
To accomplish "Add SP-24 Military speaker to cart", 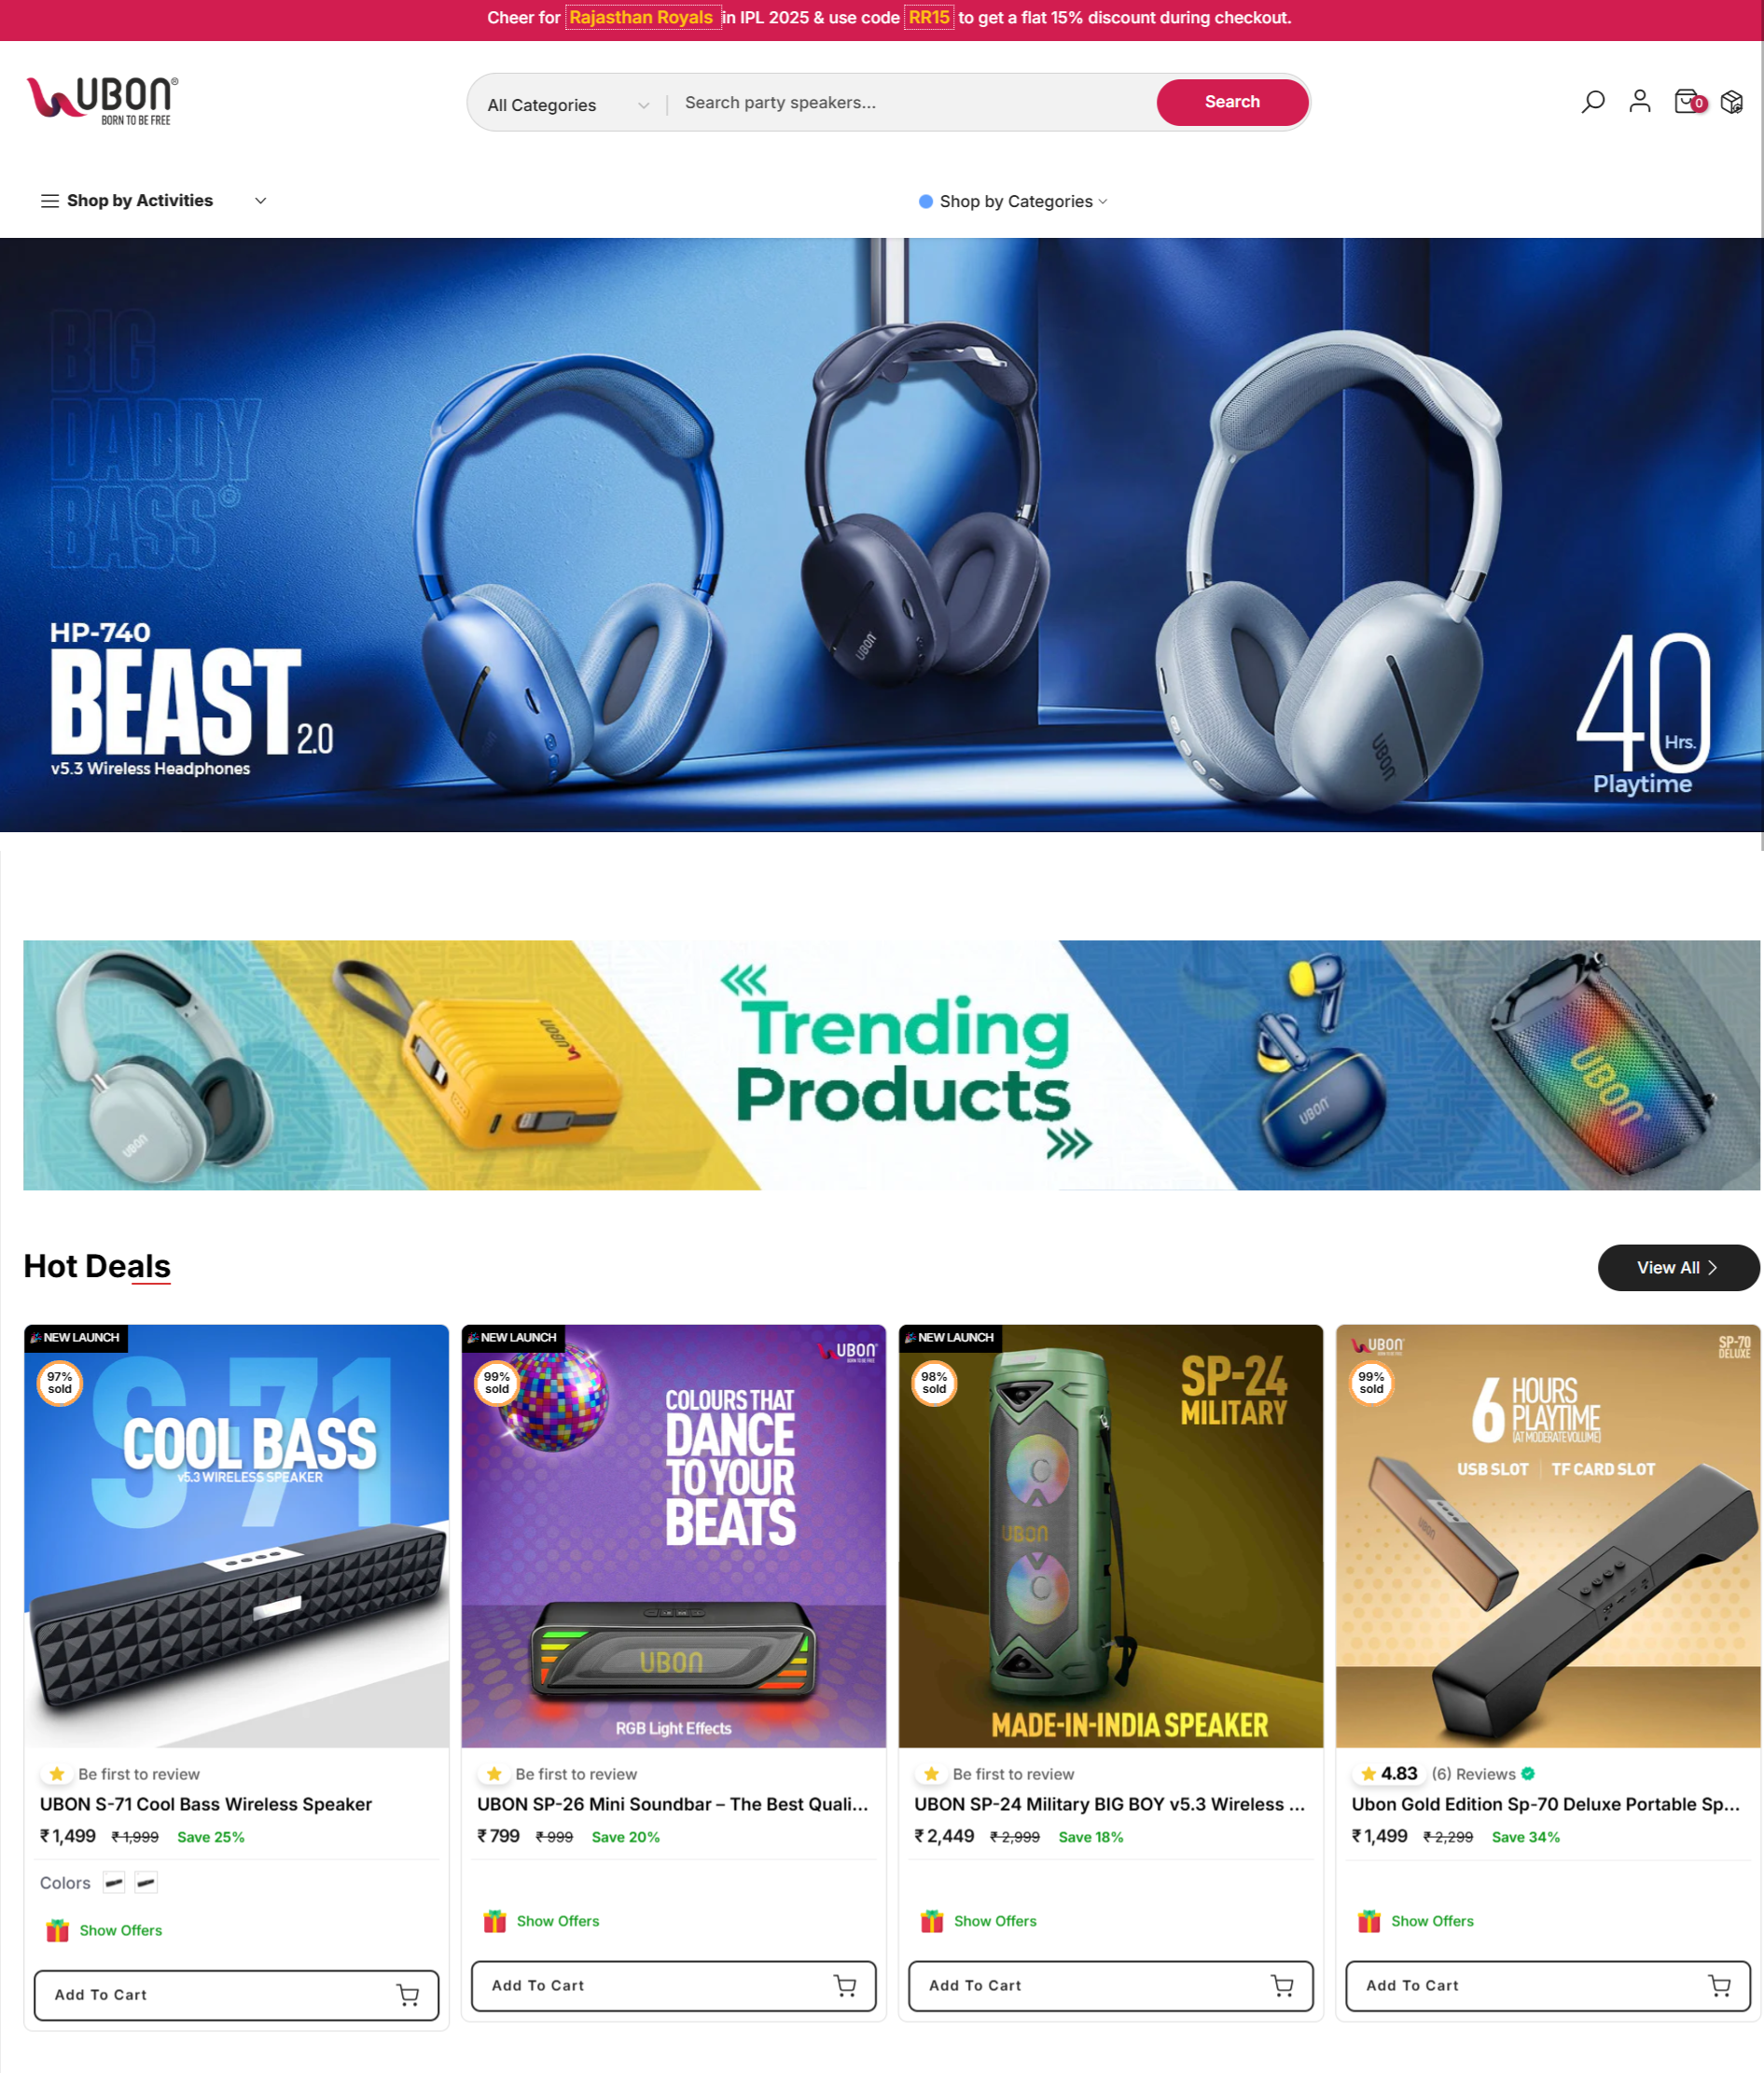I will pyautogui.click(x=1110, y=1985).
